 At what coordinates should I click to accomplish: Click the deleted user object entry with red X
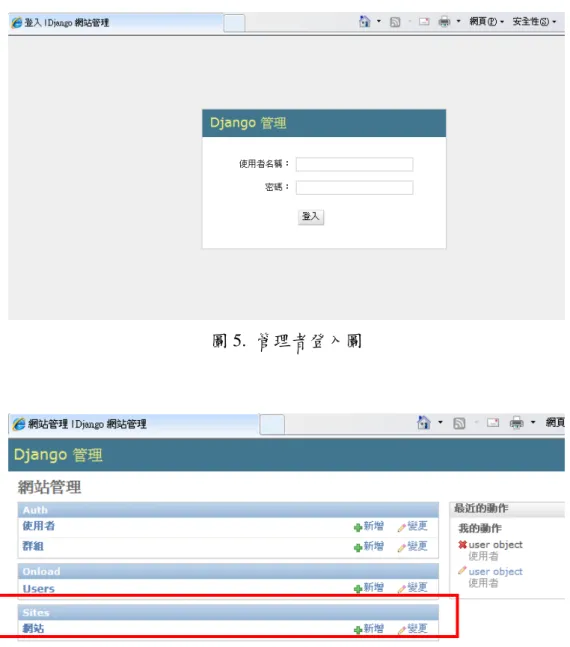coord(495,545)
